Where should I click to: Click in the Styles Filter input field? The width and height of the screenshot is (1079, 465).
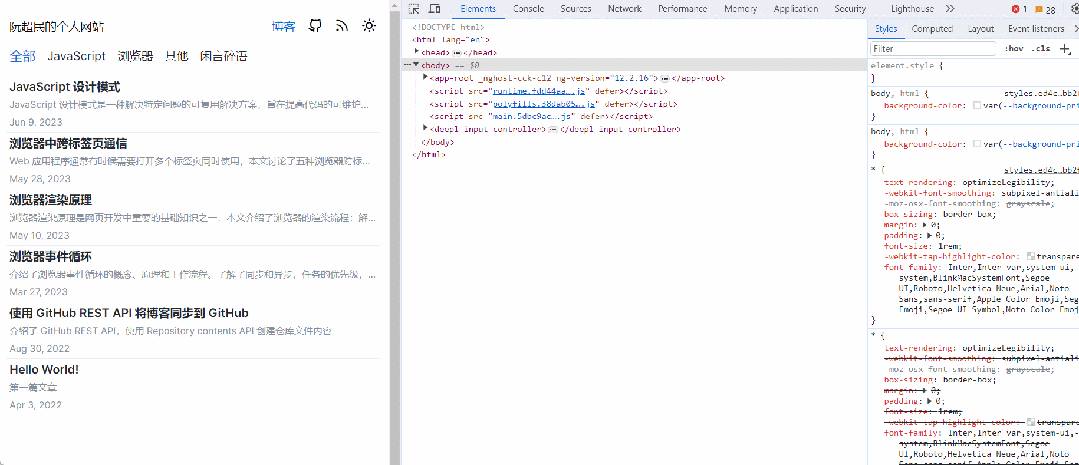click(933, 49)
